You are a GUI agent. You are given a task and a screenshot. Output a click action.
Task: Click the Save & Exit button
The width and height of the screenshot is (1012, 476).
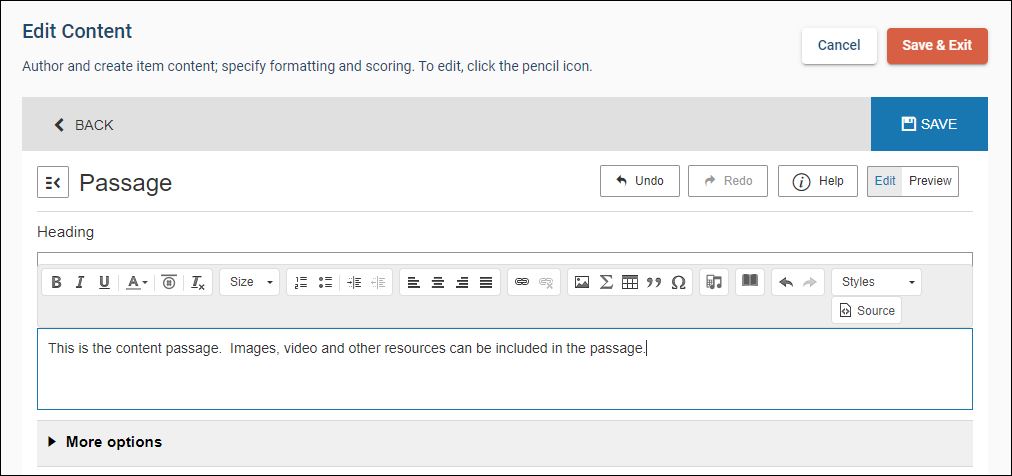click(937, 45)
